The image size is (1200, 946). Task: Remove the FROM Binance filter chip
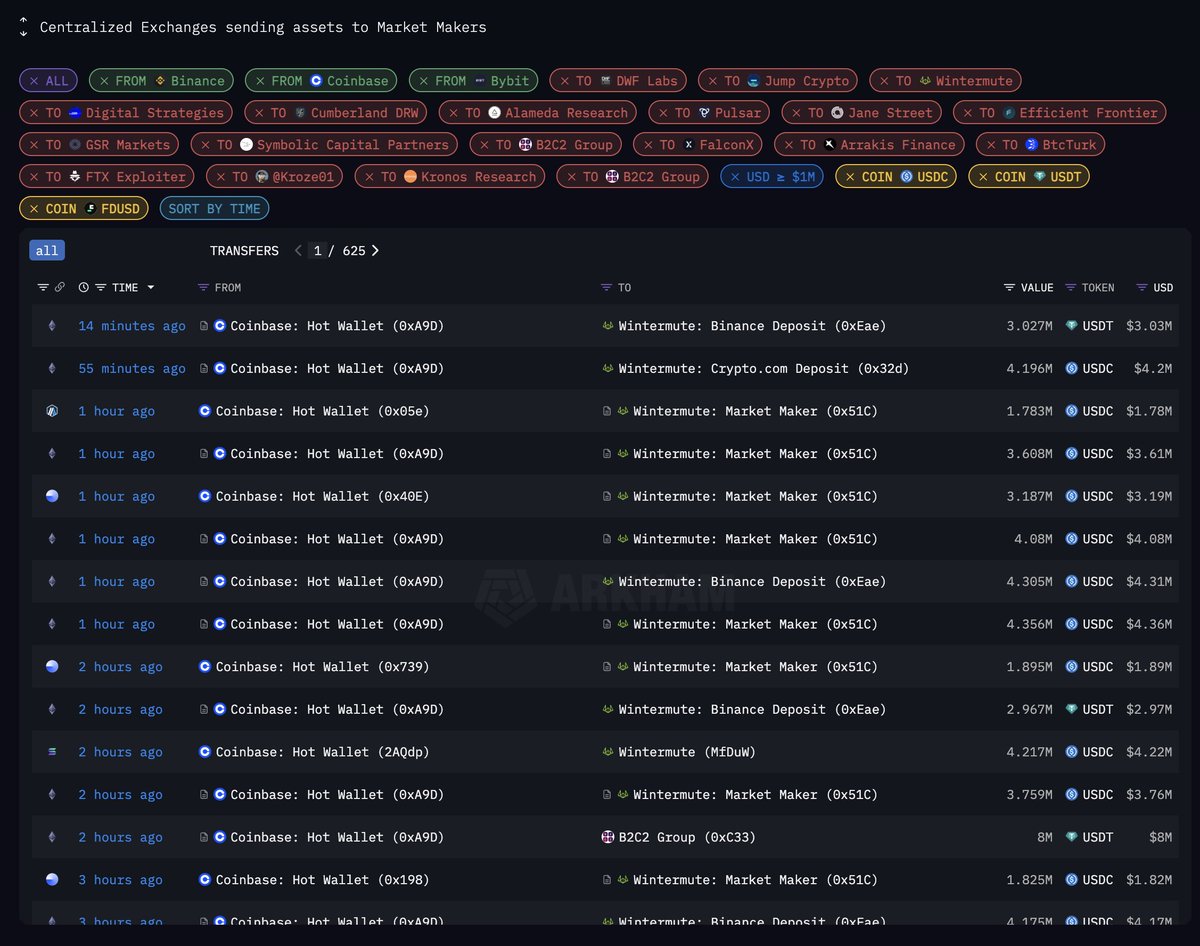click(104, 81)
